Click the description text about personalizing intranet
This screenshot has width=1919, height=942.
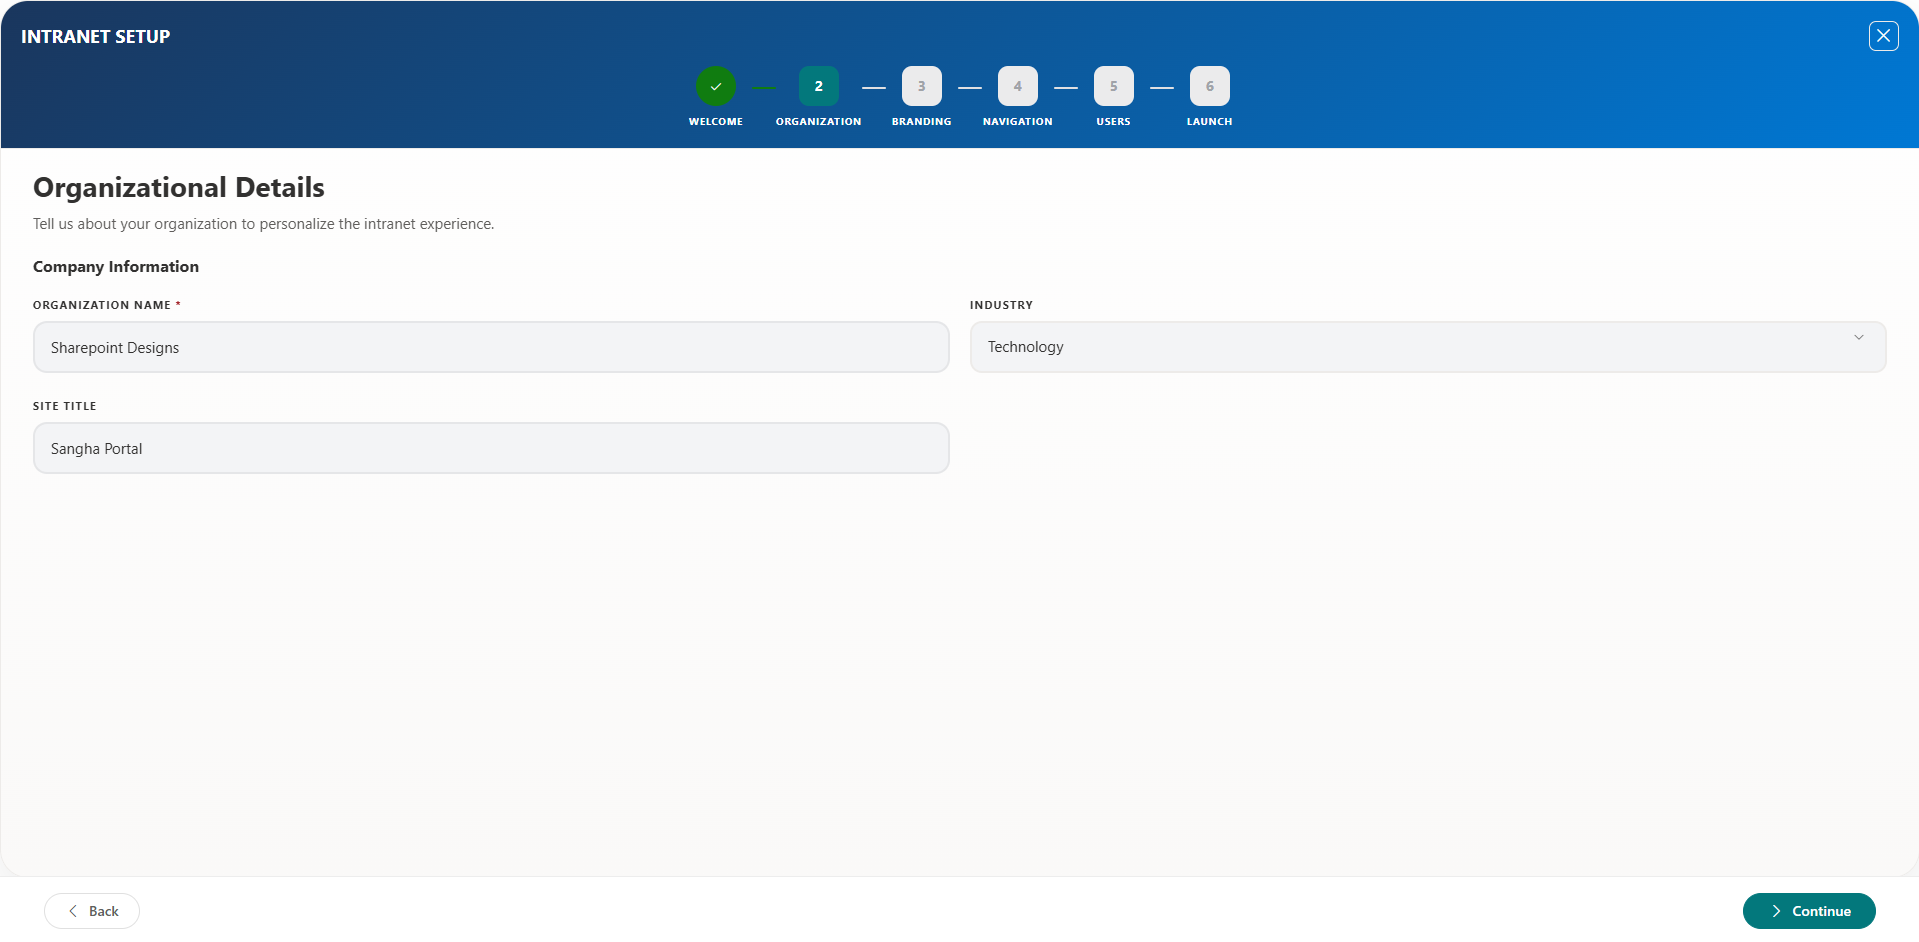coord(264,224)
